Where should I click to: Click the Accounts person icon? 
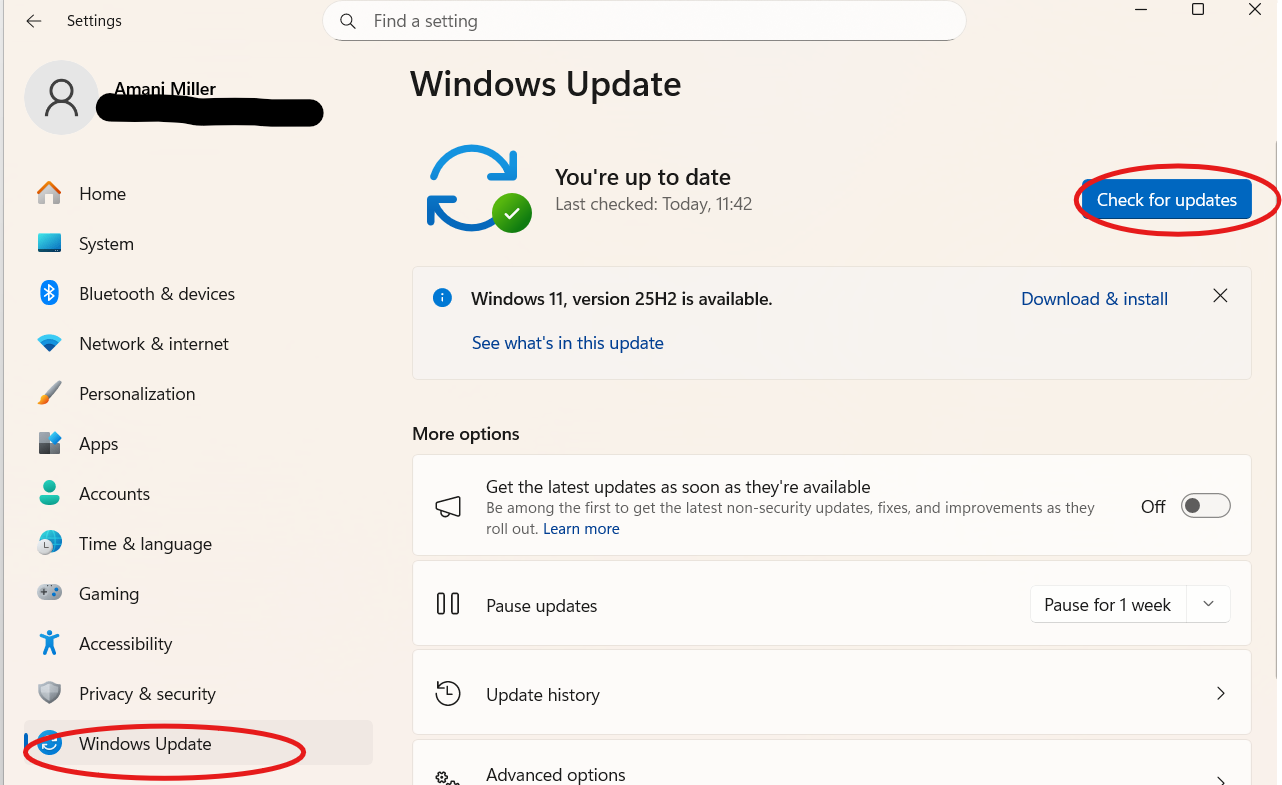(x=49, y=493)
